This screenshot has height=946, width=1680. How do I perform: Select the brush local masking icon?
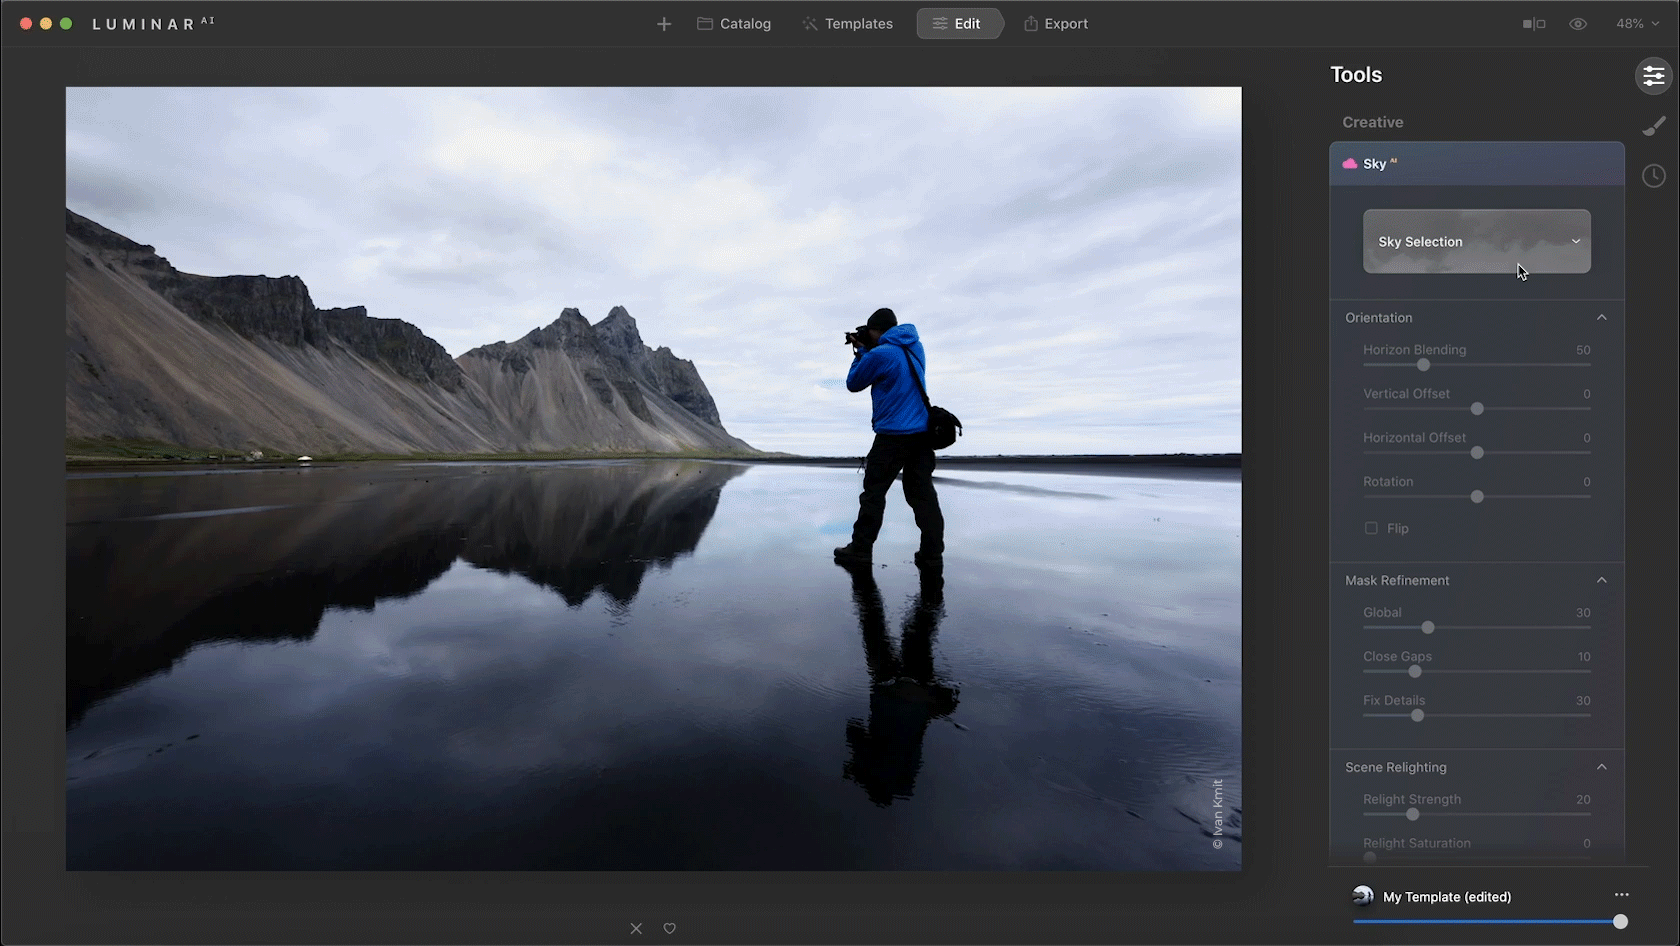tap(1653, 126)
